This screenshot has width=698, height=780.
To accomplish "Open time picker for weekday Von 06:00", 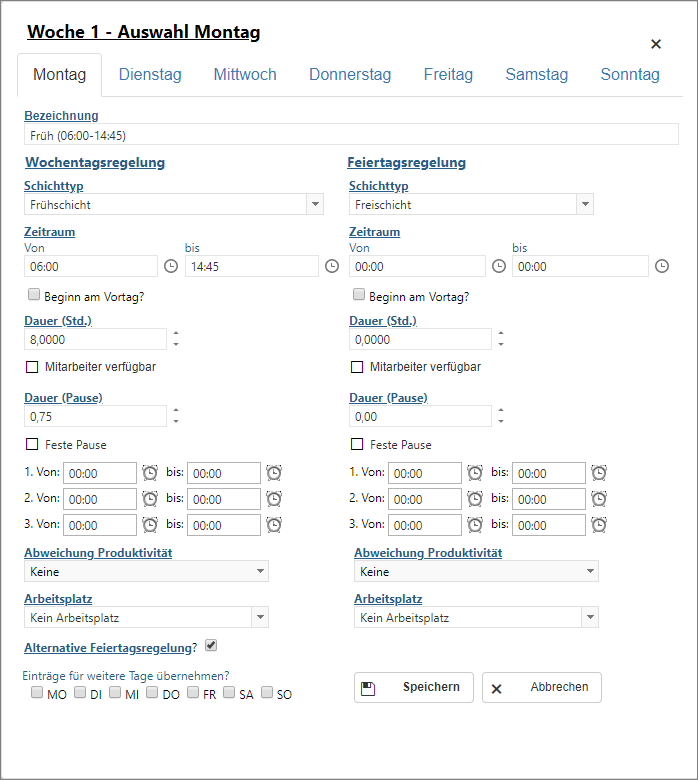I will point(171,266).
